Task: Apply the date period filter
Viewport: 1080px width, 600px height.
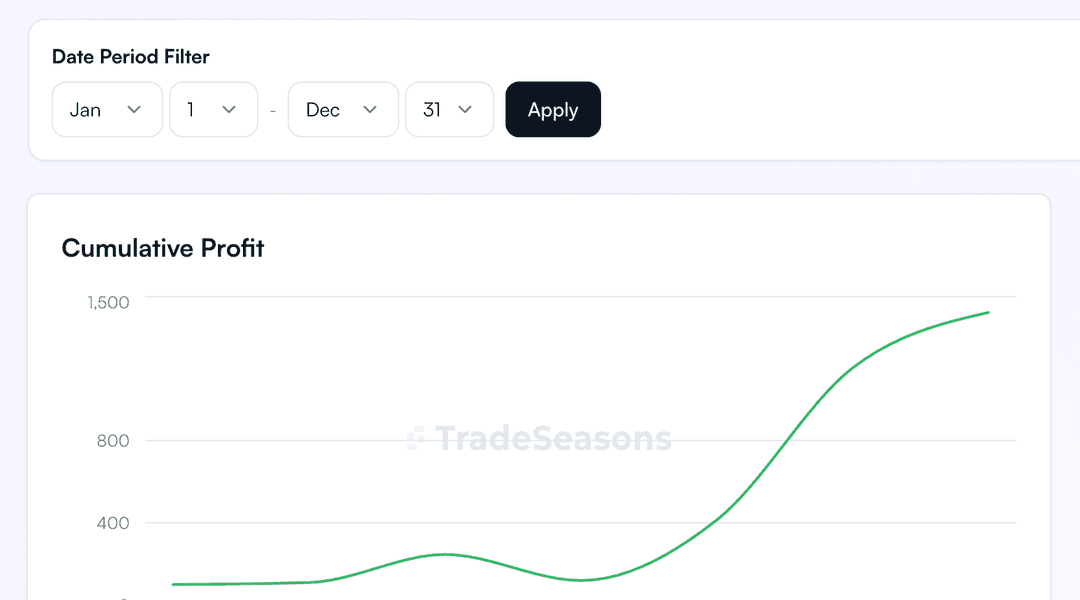Action: 553,110
